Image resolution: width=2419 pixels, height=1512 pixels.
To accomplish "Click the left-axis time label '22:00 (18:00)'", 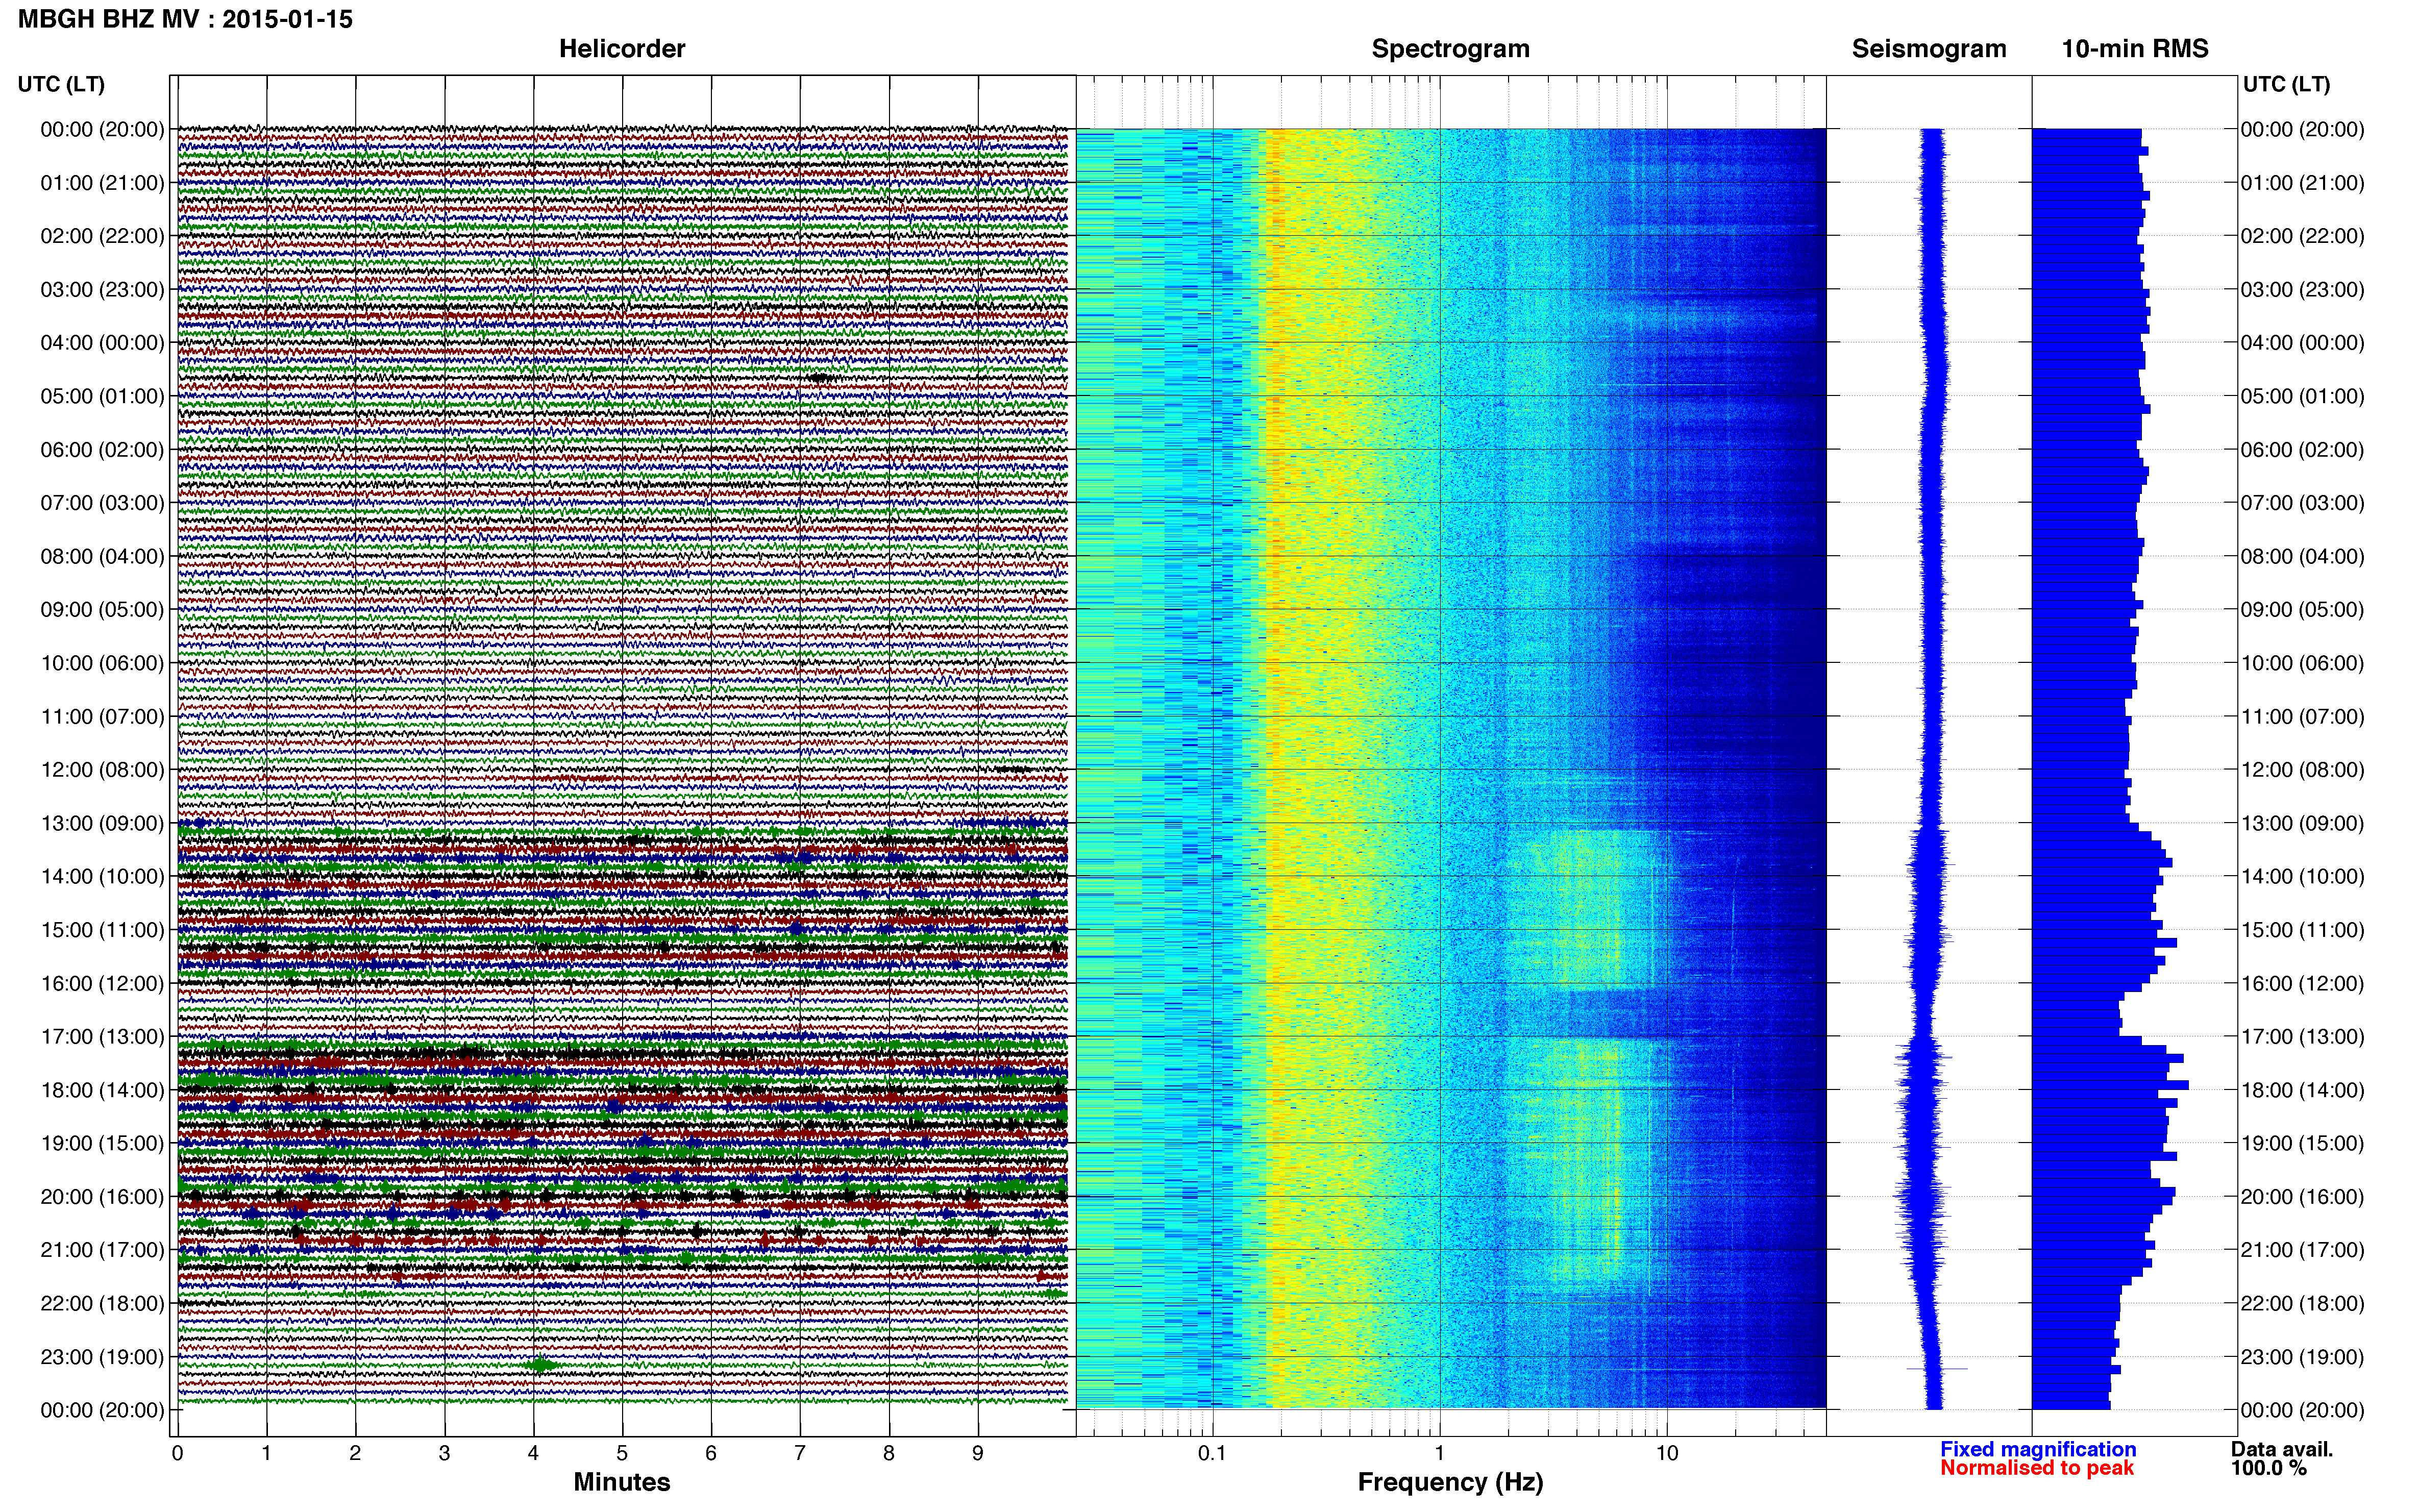I will coord(102,1303).
